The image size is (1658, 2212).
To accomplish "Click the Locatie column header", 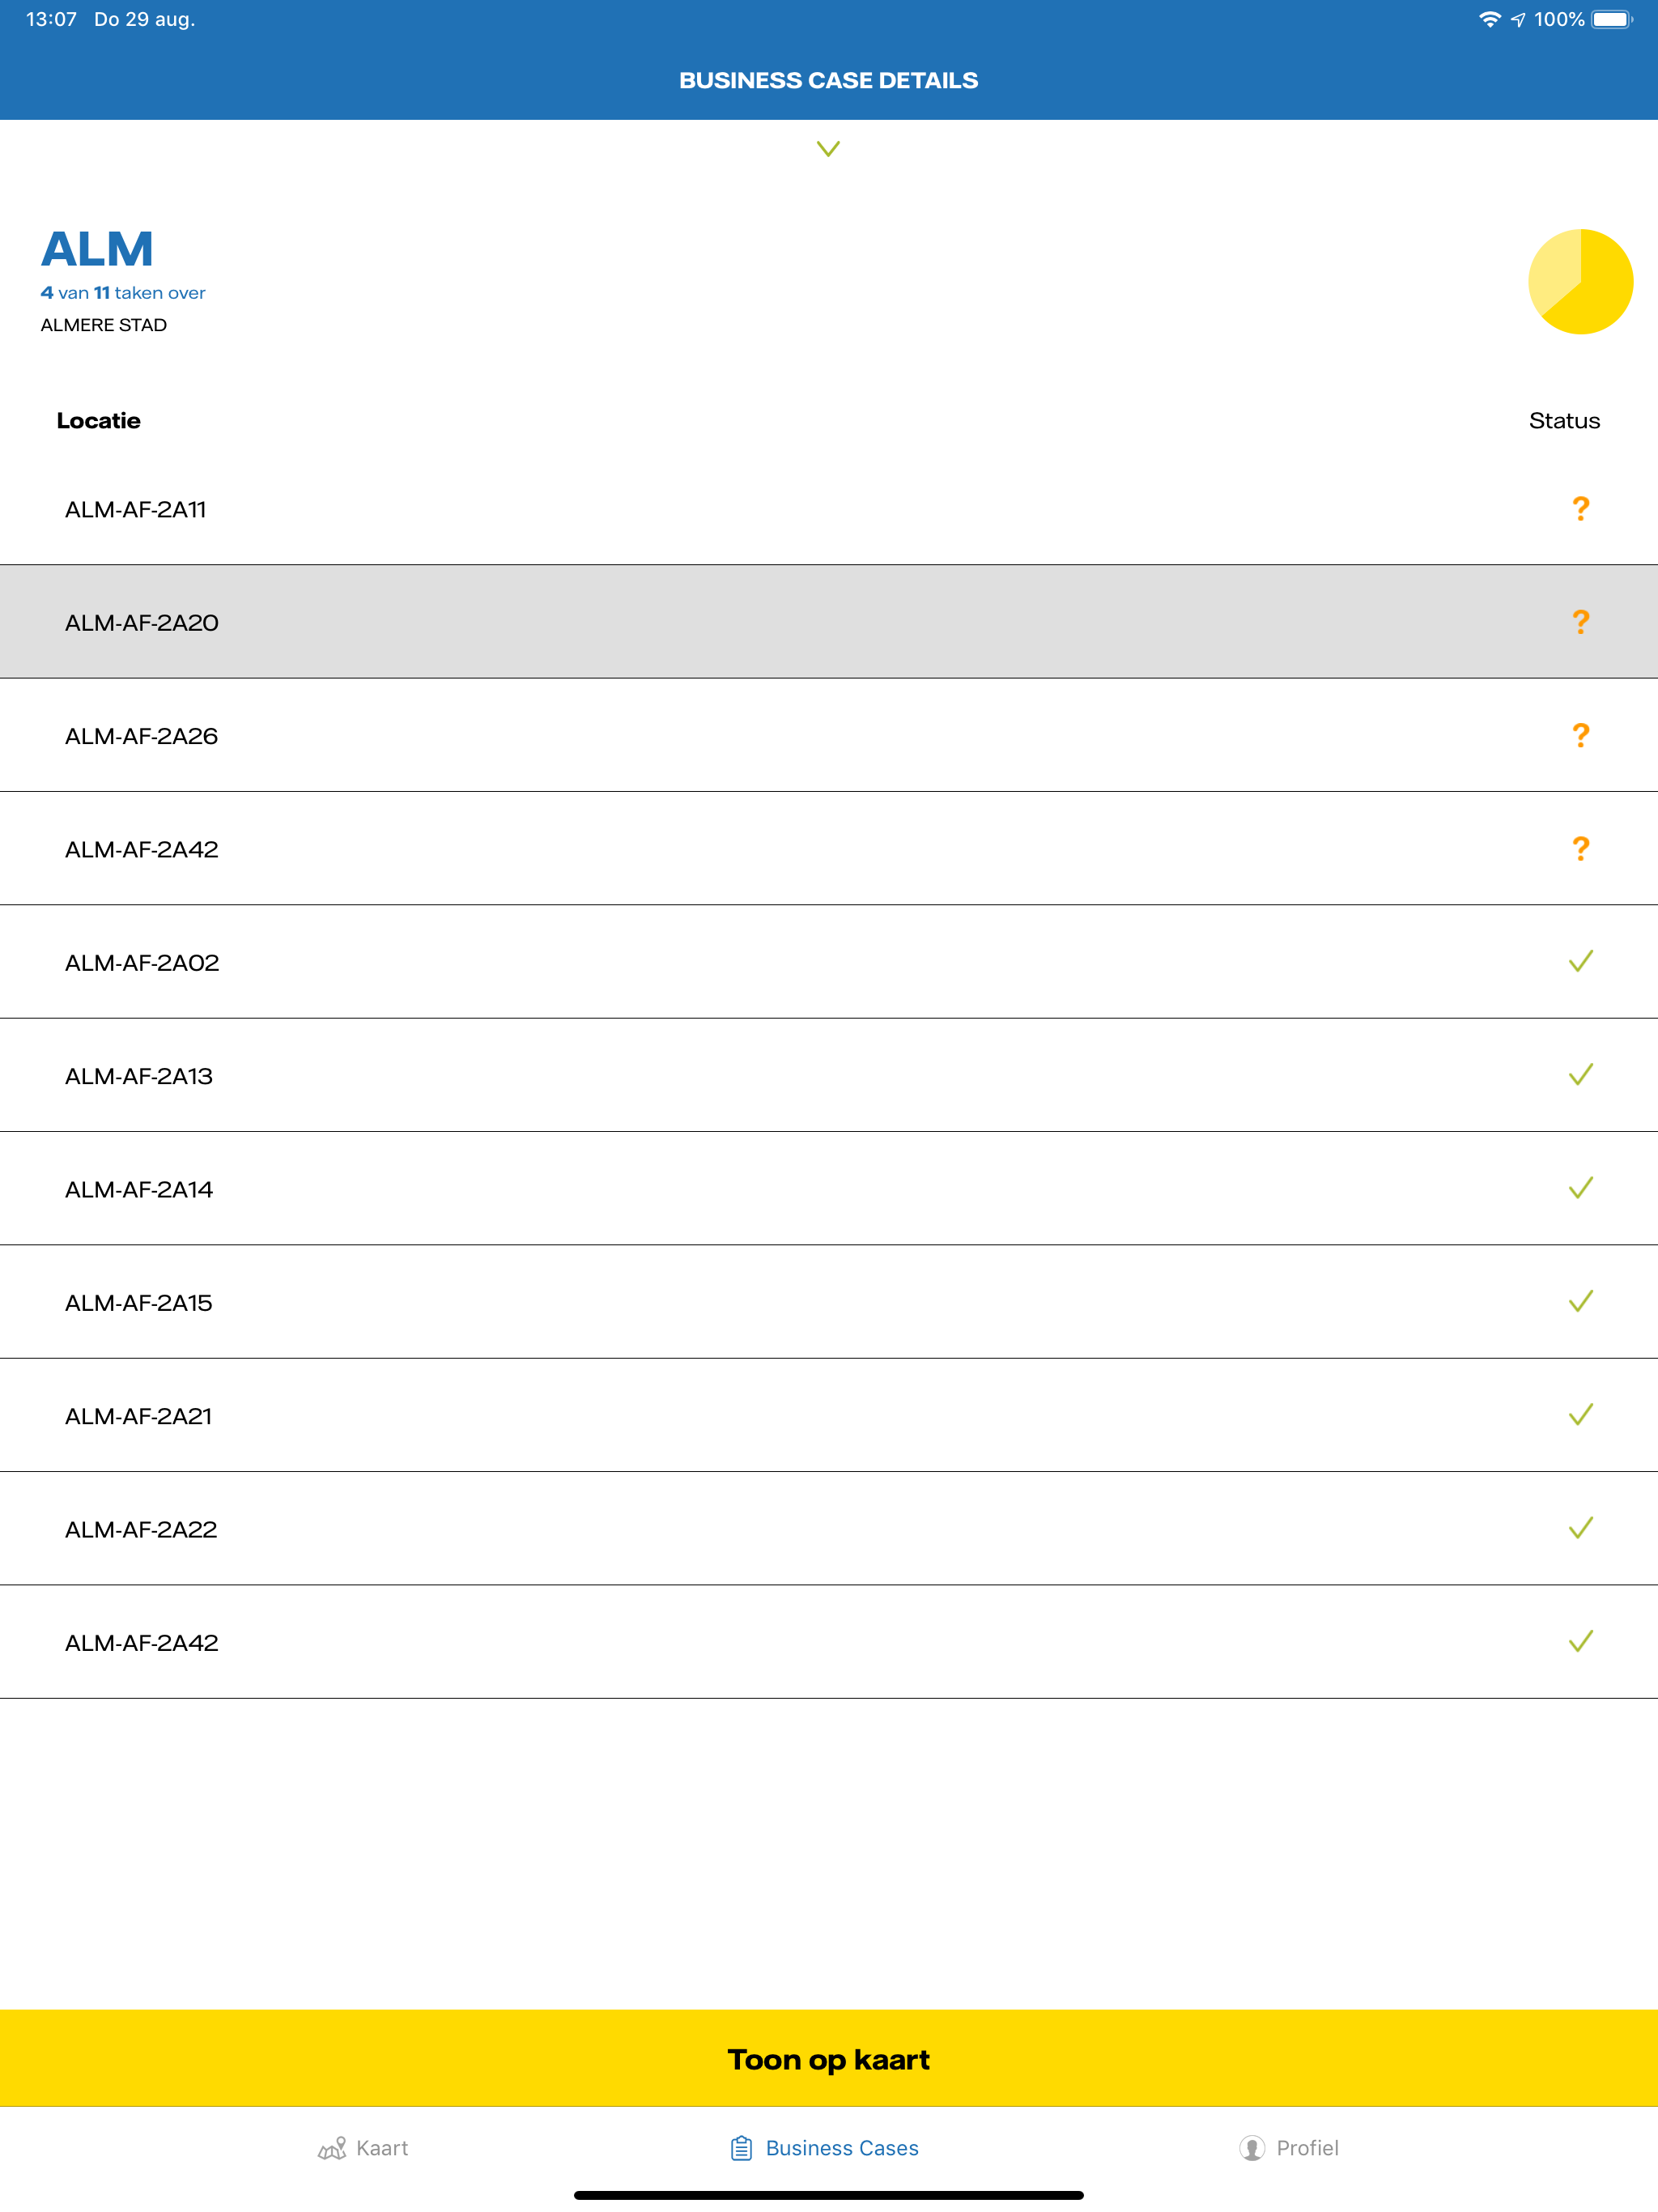I will pyautogui.click(x=98, y=421).
